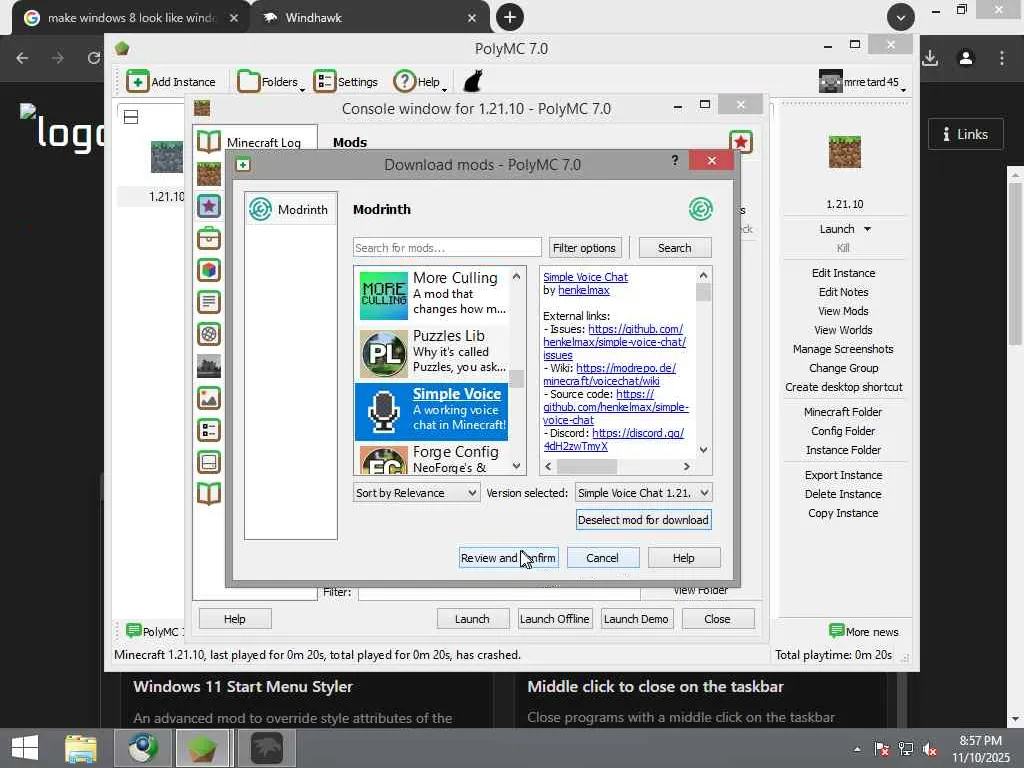Screen dimensions: 1024x768
Task: Open the colored cube shader packs icon
Action: [209, 270]
